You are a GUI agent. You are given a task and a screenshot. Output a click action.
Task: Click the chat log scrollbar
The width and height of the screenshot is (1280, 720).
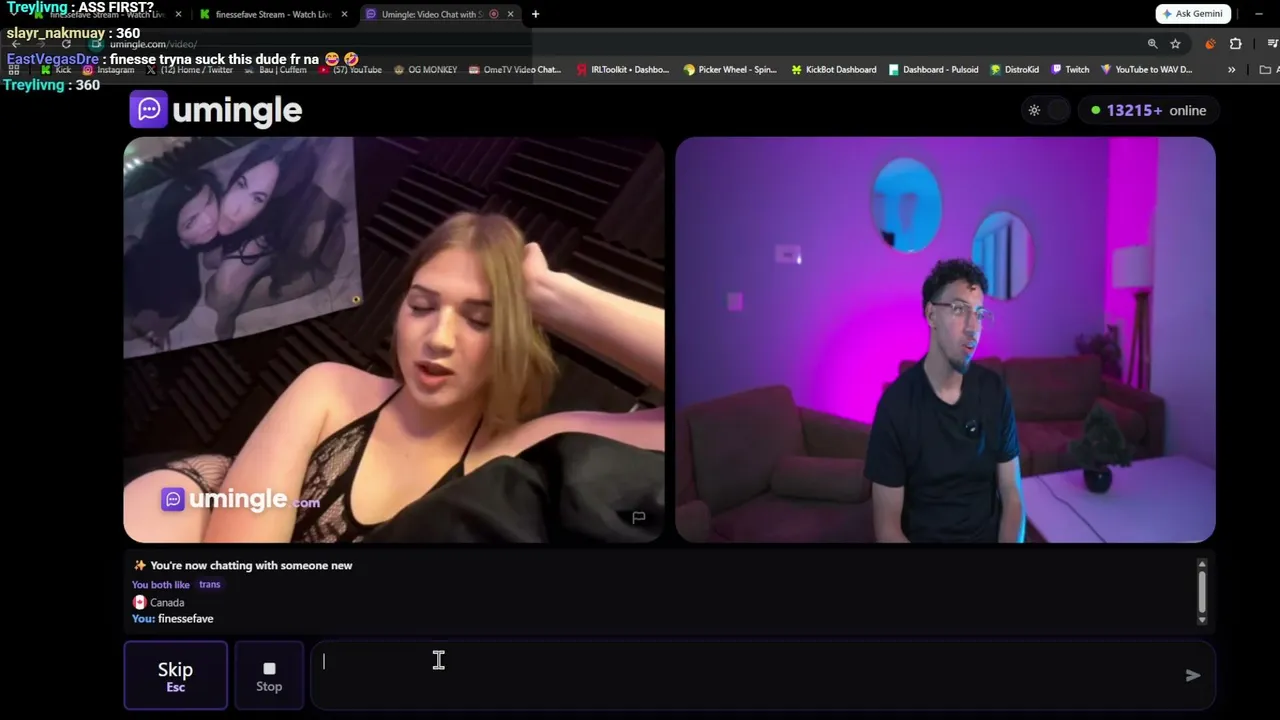(1201, 590)
